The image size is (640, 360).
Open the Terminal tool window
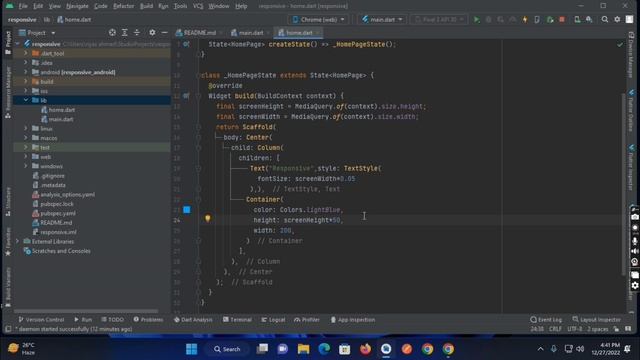pos(237,320)
